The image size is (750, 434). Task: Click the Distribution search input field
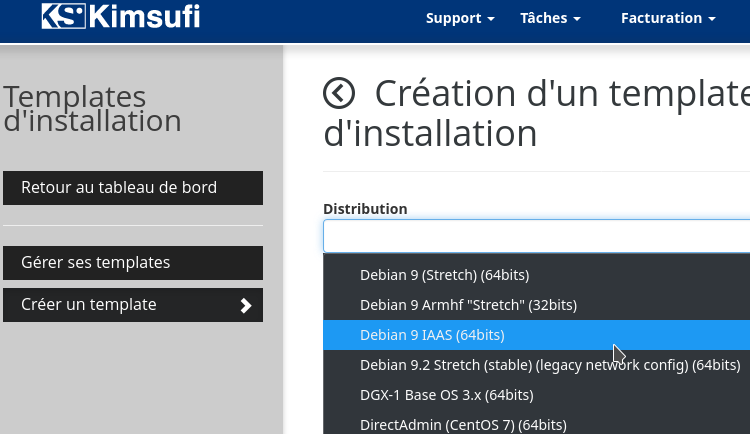click(537, 236)
